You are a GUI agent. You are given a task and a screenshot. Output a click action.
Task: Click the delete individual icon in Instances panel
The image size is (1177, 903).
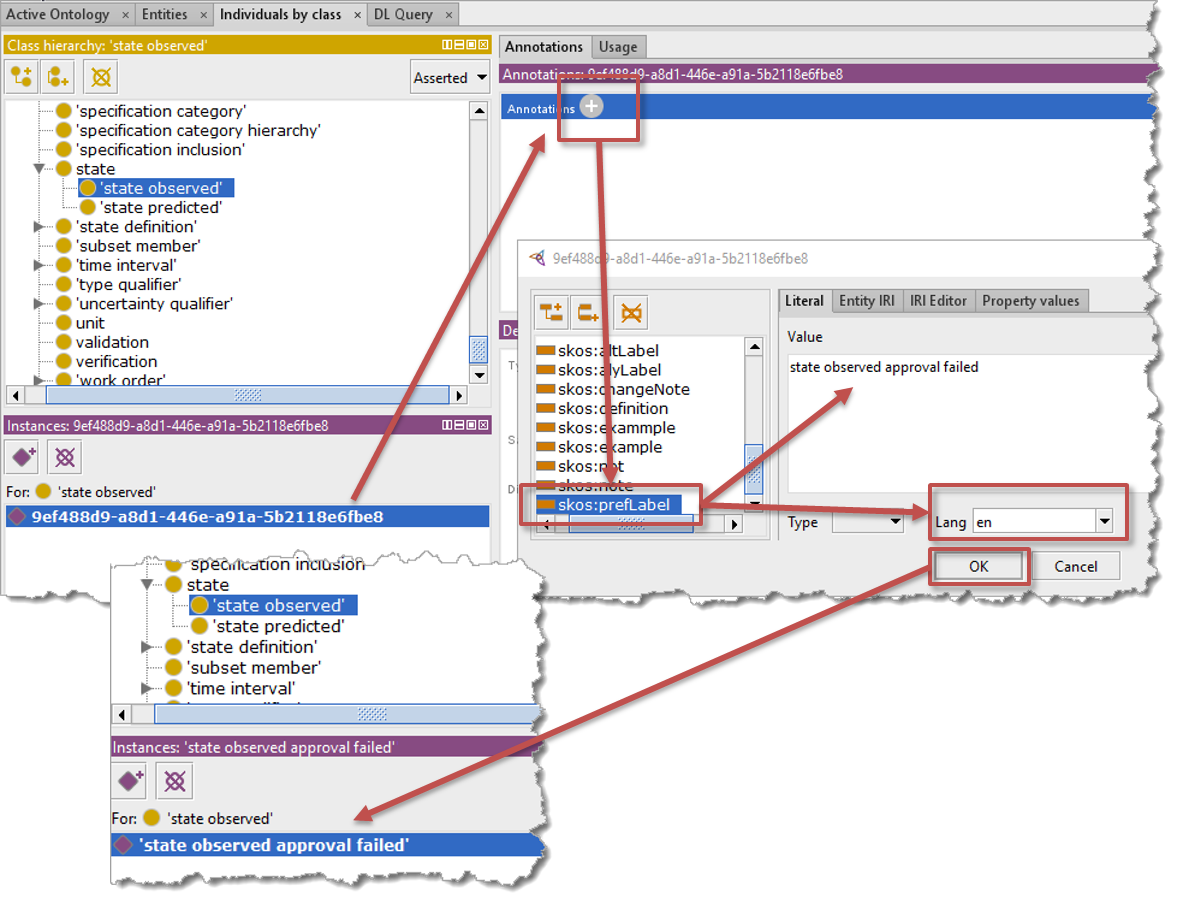[64, 458]
